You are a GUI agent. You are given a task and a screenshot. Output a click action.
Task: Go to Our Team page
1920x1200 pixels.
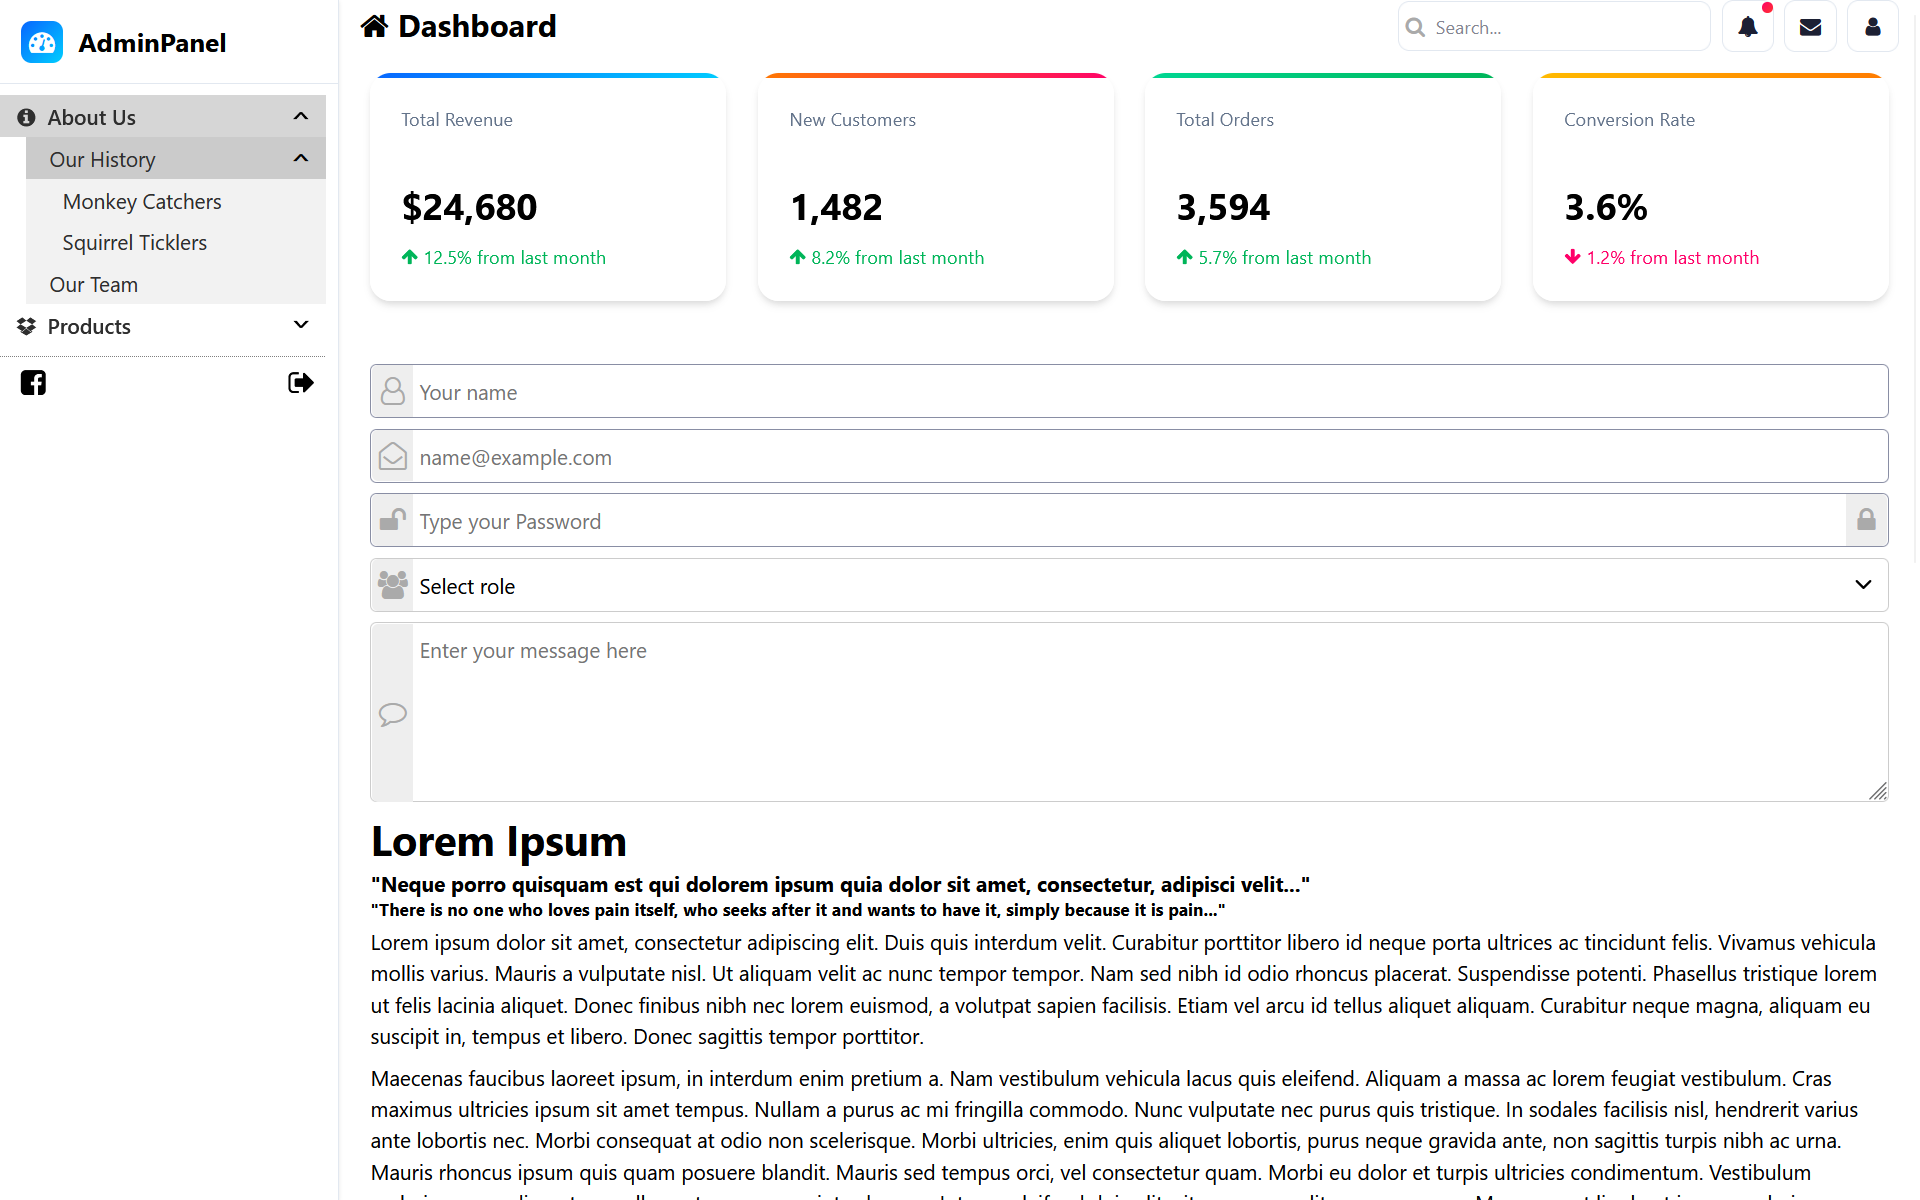click(x=94, y=285)
